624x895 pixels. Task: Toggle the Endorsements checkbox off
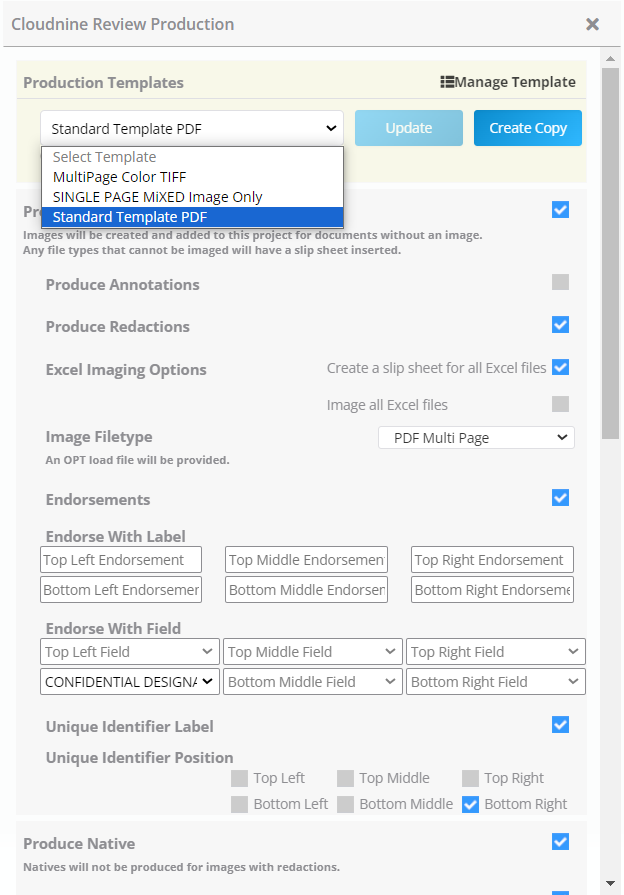pos(561,497)
